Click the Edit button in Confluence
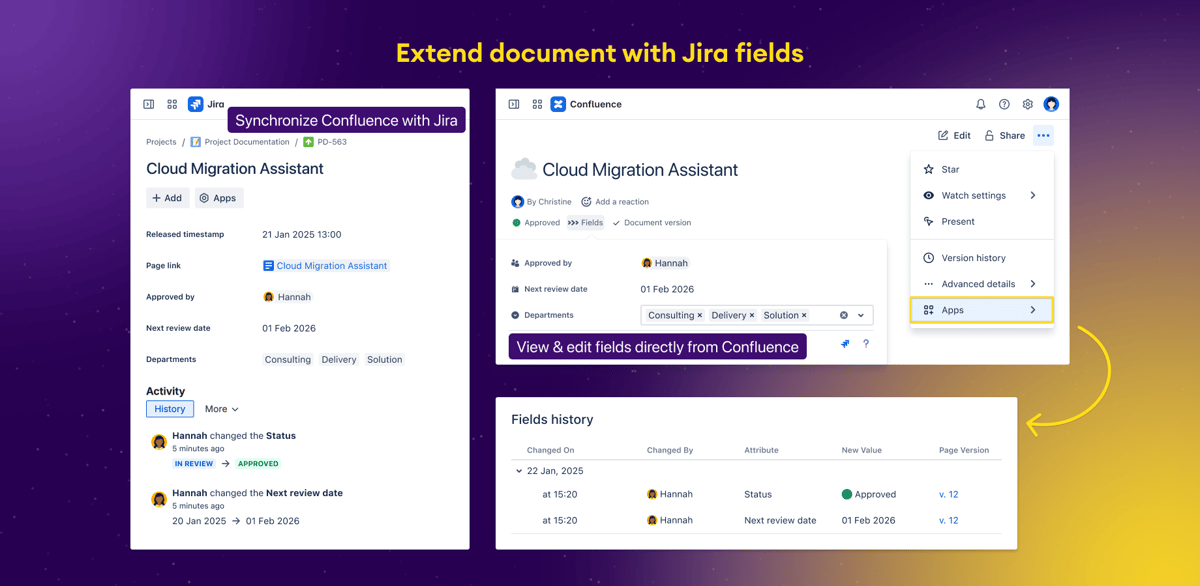The height and width of the screenshot is (586, 1200). [x=954, y=135]
